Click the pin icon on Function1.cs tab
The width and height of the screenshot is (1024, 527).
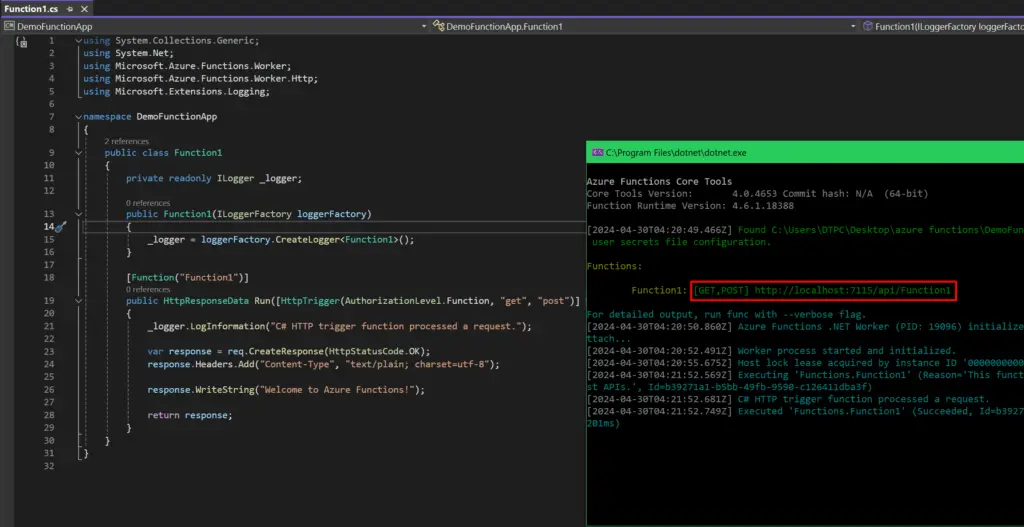(x=69, y=9)
